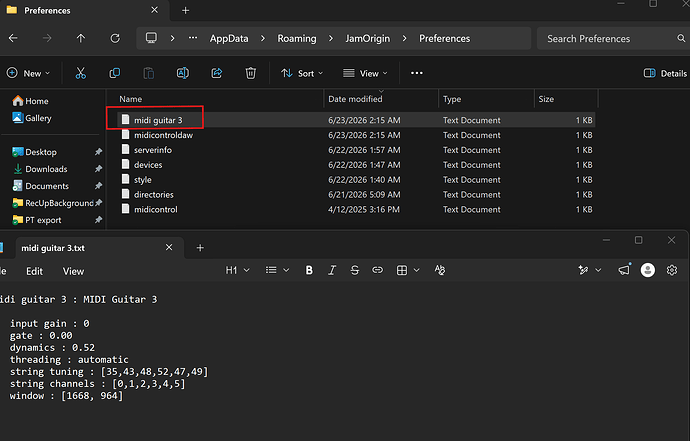Open the New dropdown in Explorer
Viewport: 690px width, 441px height.
coord(28,74)
